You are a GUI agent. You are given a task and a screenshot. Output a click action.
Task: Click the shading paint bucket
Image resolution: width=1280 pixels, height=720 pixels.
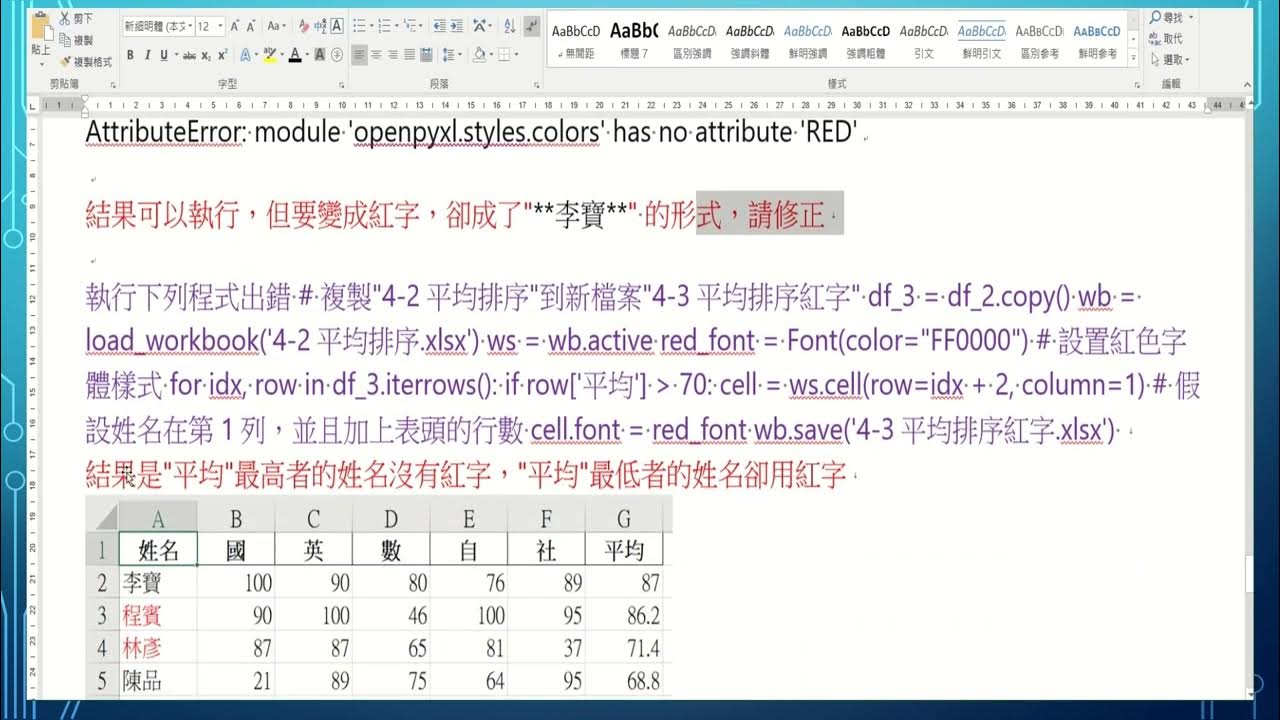479,55
